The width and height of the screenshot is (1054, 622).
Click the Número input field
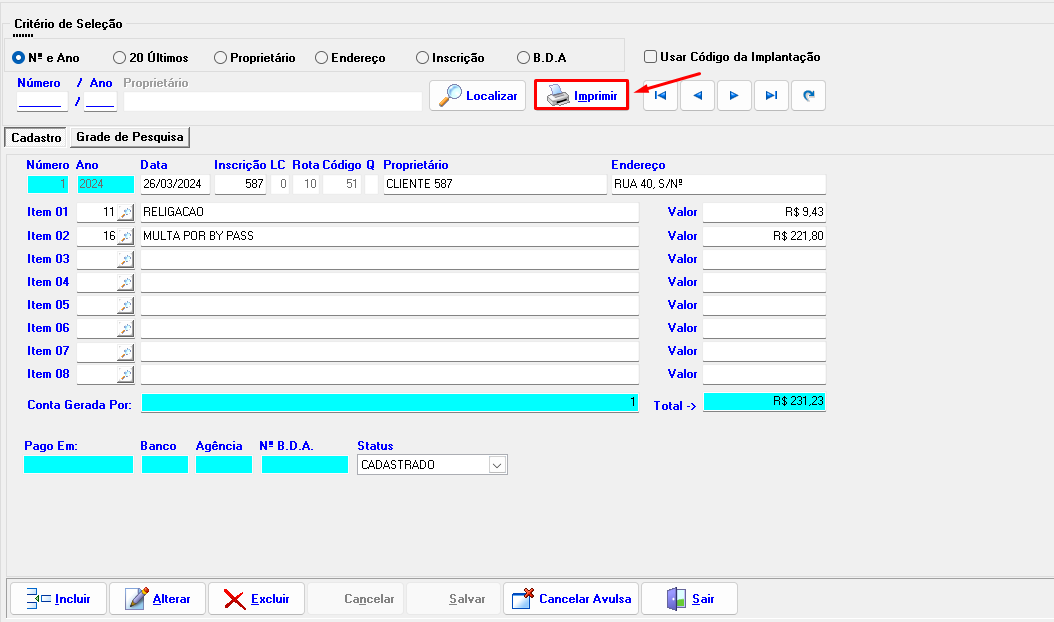click(41, 101)
